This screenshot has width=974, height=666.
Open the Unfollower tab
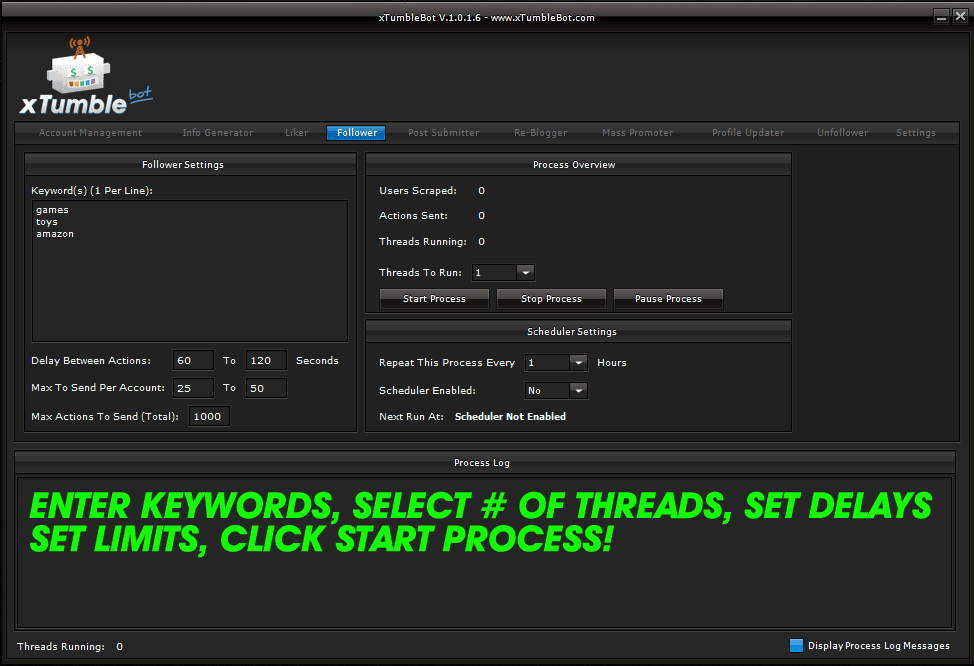point(842,132)
